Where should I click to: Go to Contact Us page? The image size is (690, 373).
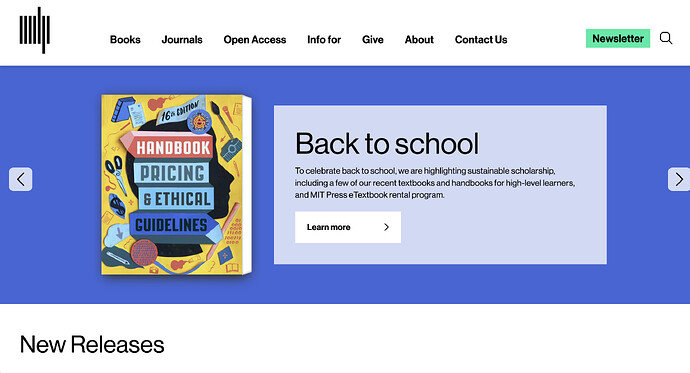point(481,40)
